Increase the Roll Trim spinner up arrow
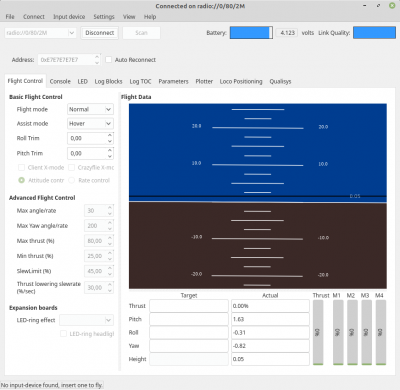This screenshot has height=390, width=400. [110, 135]
